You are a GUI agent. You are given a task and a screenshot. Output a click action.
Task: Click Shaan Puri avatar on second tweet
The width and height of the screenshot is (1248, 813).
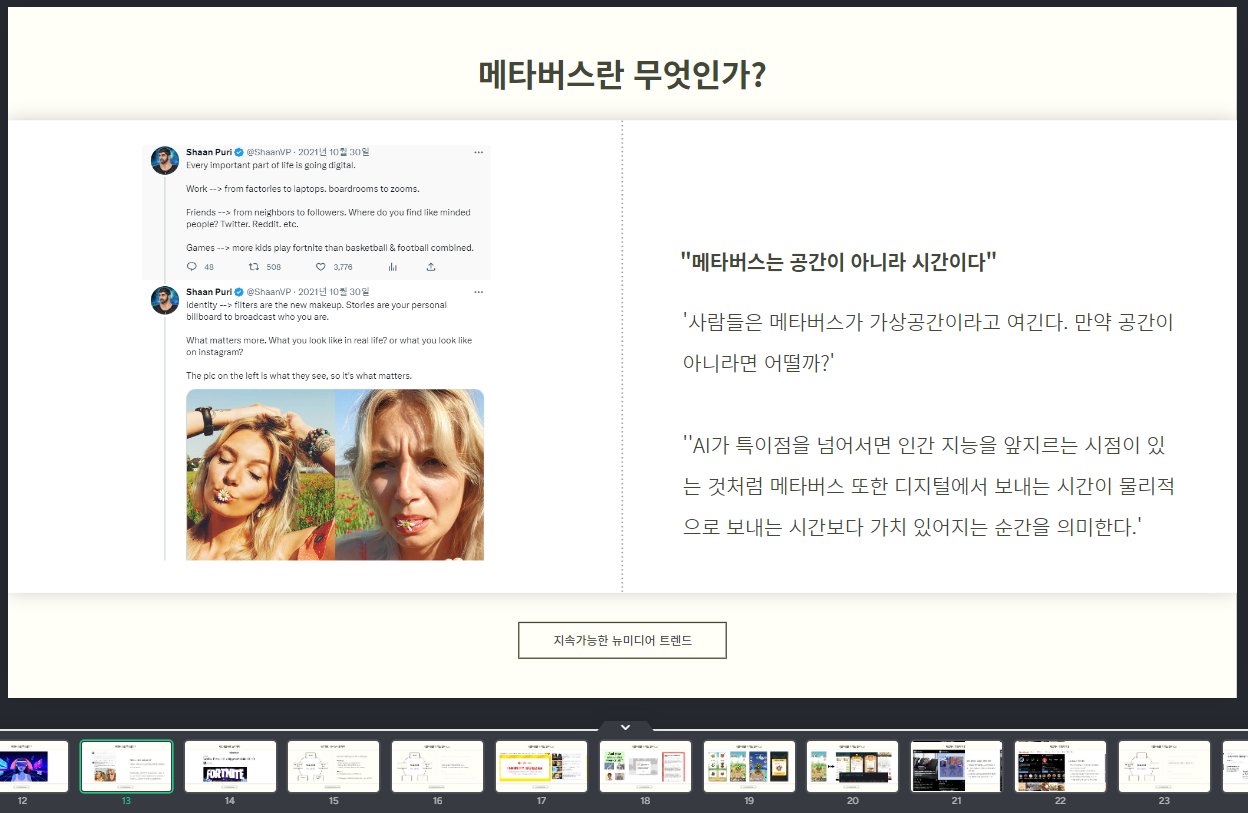pyautogui.click(x=165, y=300)
